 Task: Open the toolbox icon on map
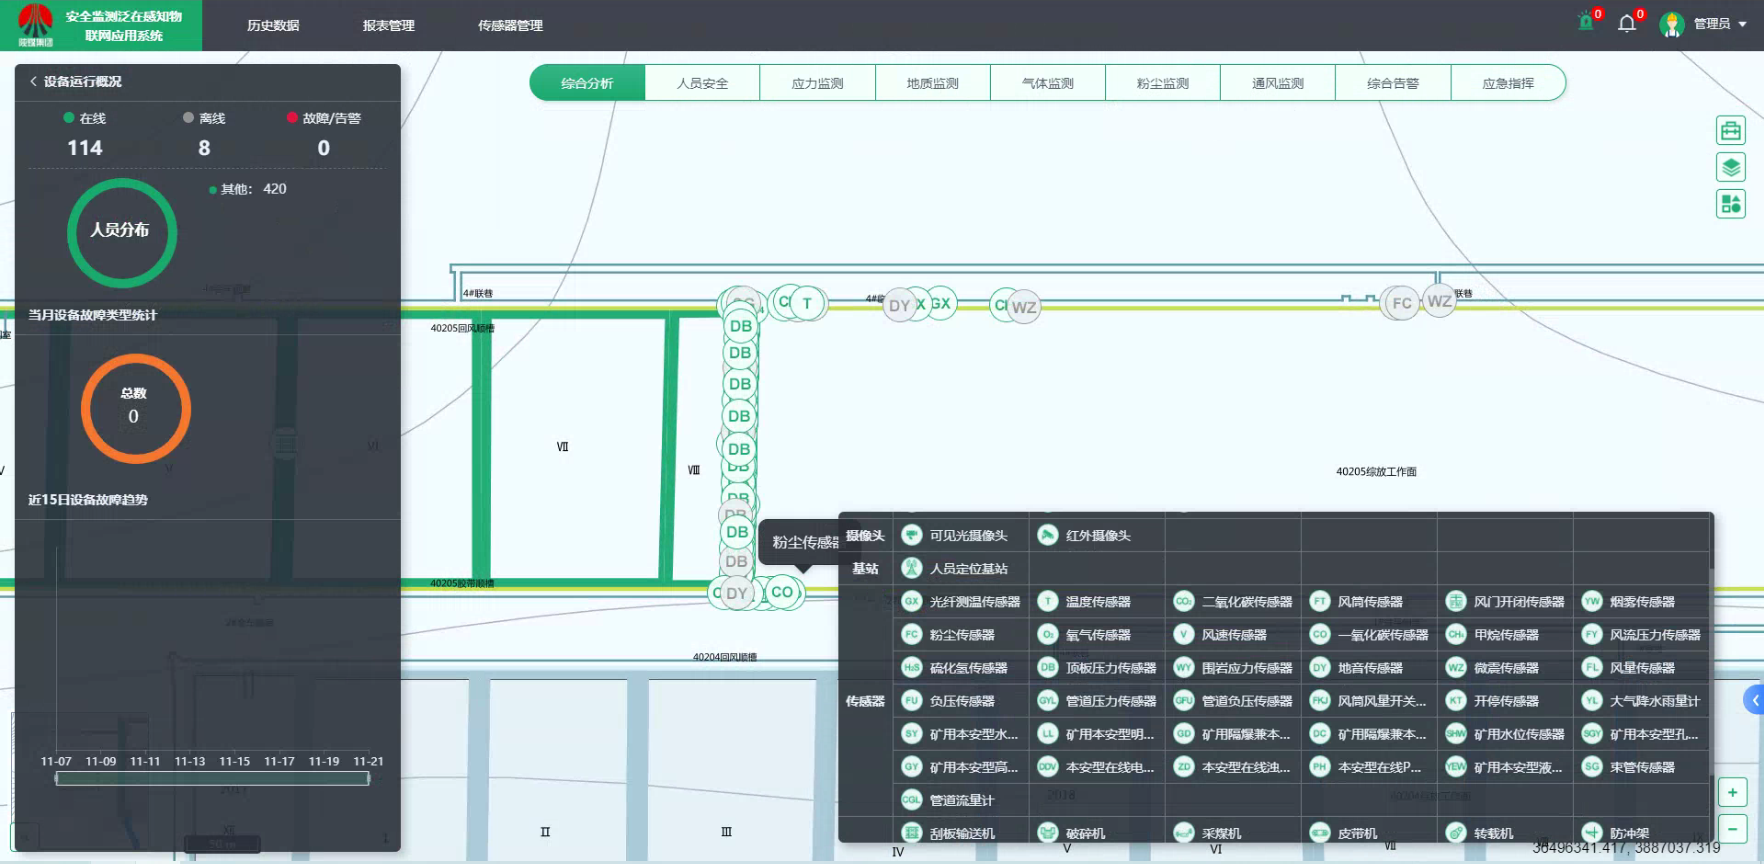point(1730,131)
